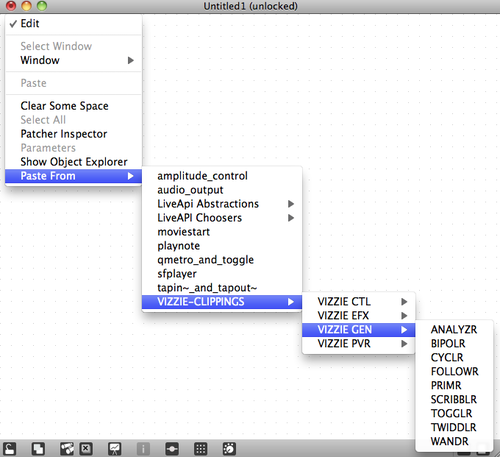Open the inspector info icon
The height and width of the screenshot is (457, 500).
(143, 448)
